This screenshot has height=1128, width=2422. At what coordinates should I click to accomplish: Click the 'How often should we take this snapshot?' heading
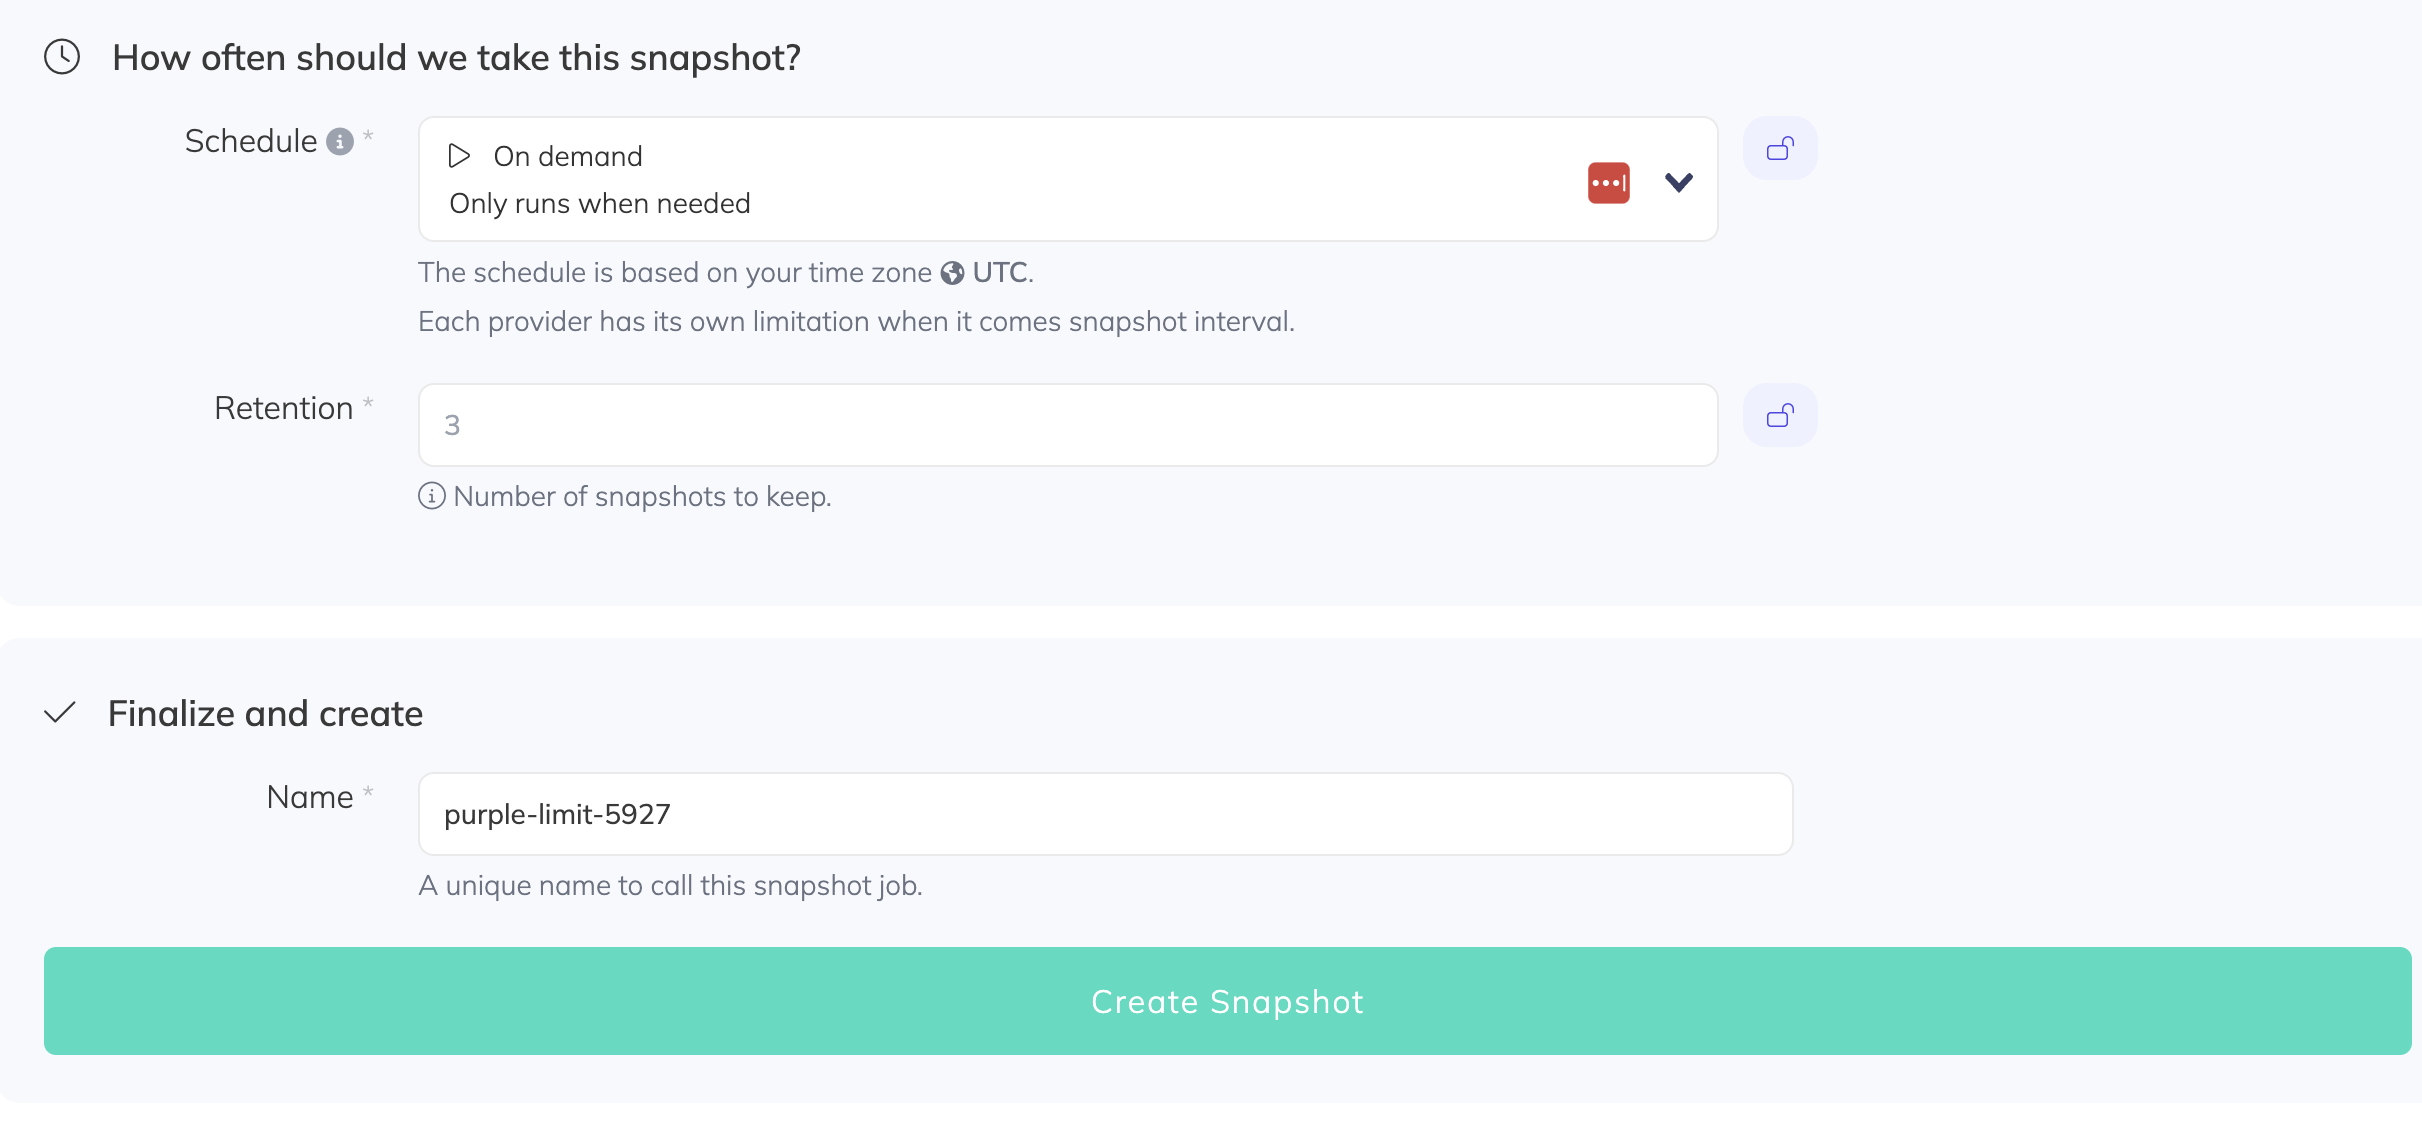point(456,57)
